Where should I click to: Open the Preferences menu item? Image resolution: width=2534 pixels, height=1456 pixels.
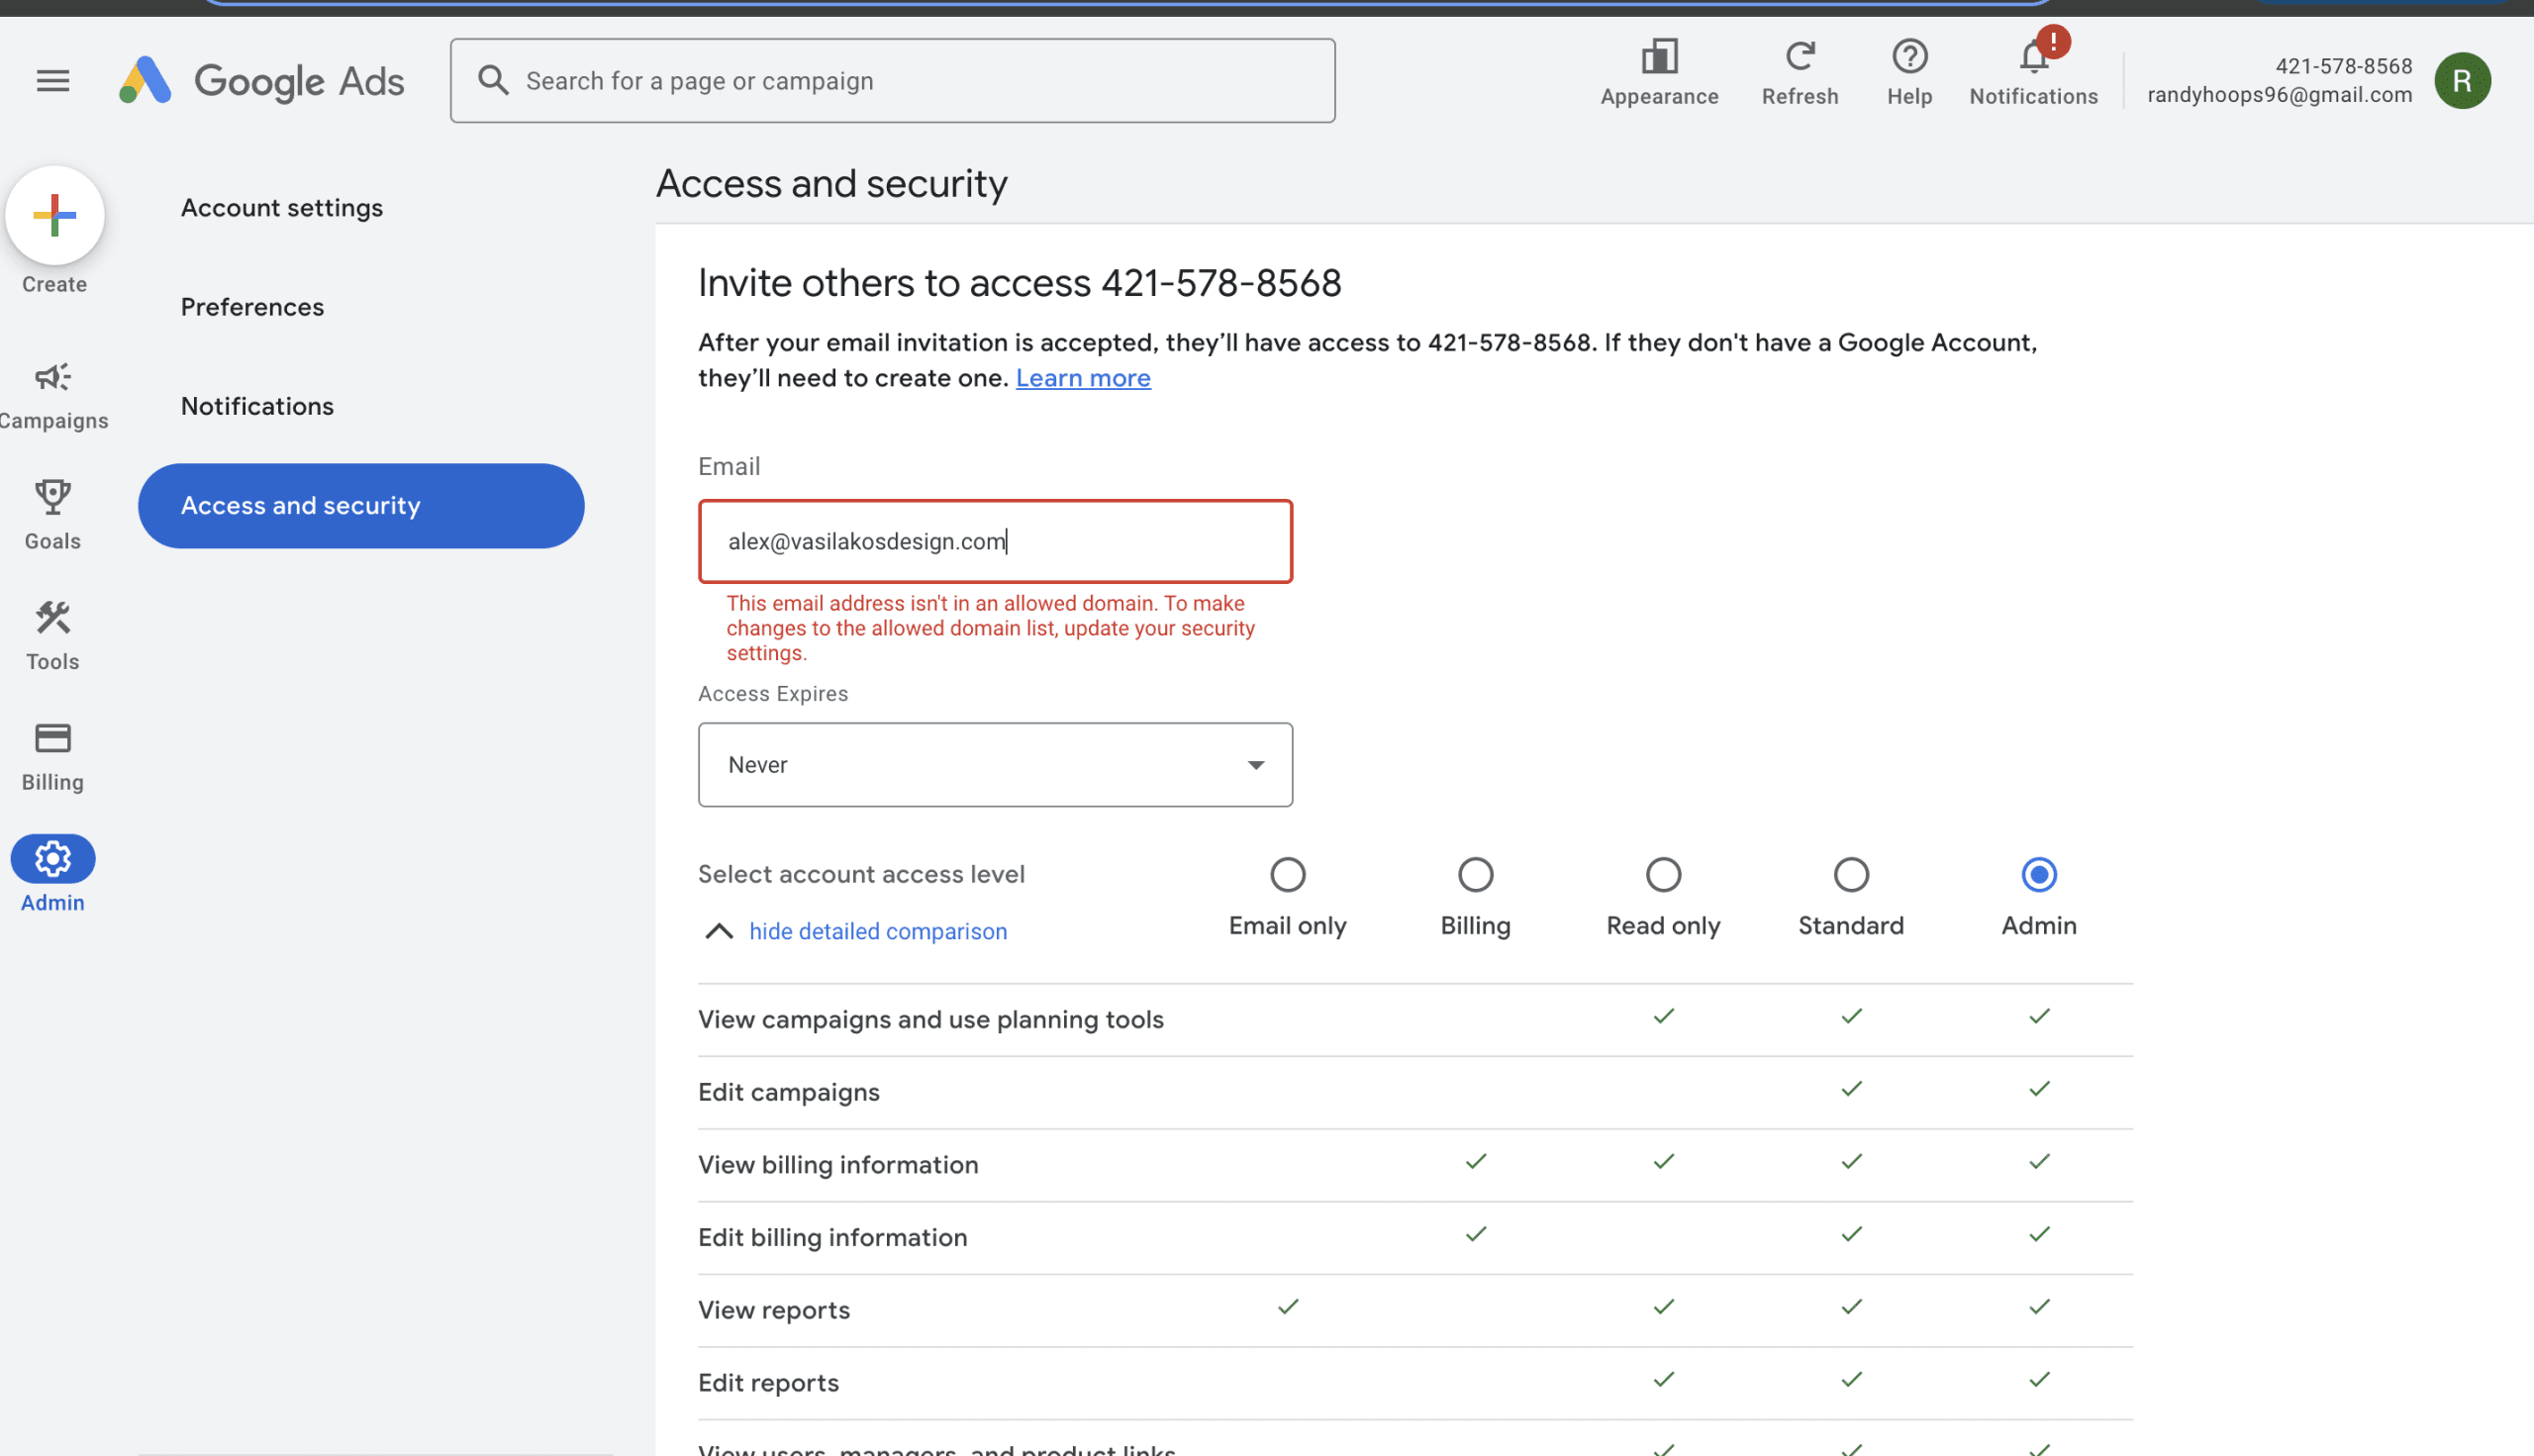point(252,307)
